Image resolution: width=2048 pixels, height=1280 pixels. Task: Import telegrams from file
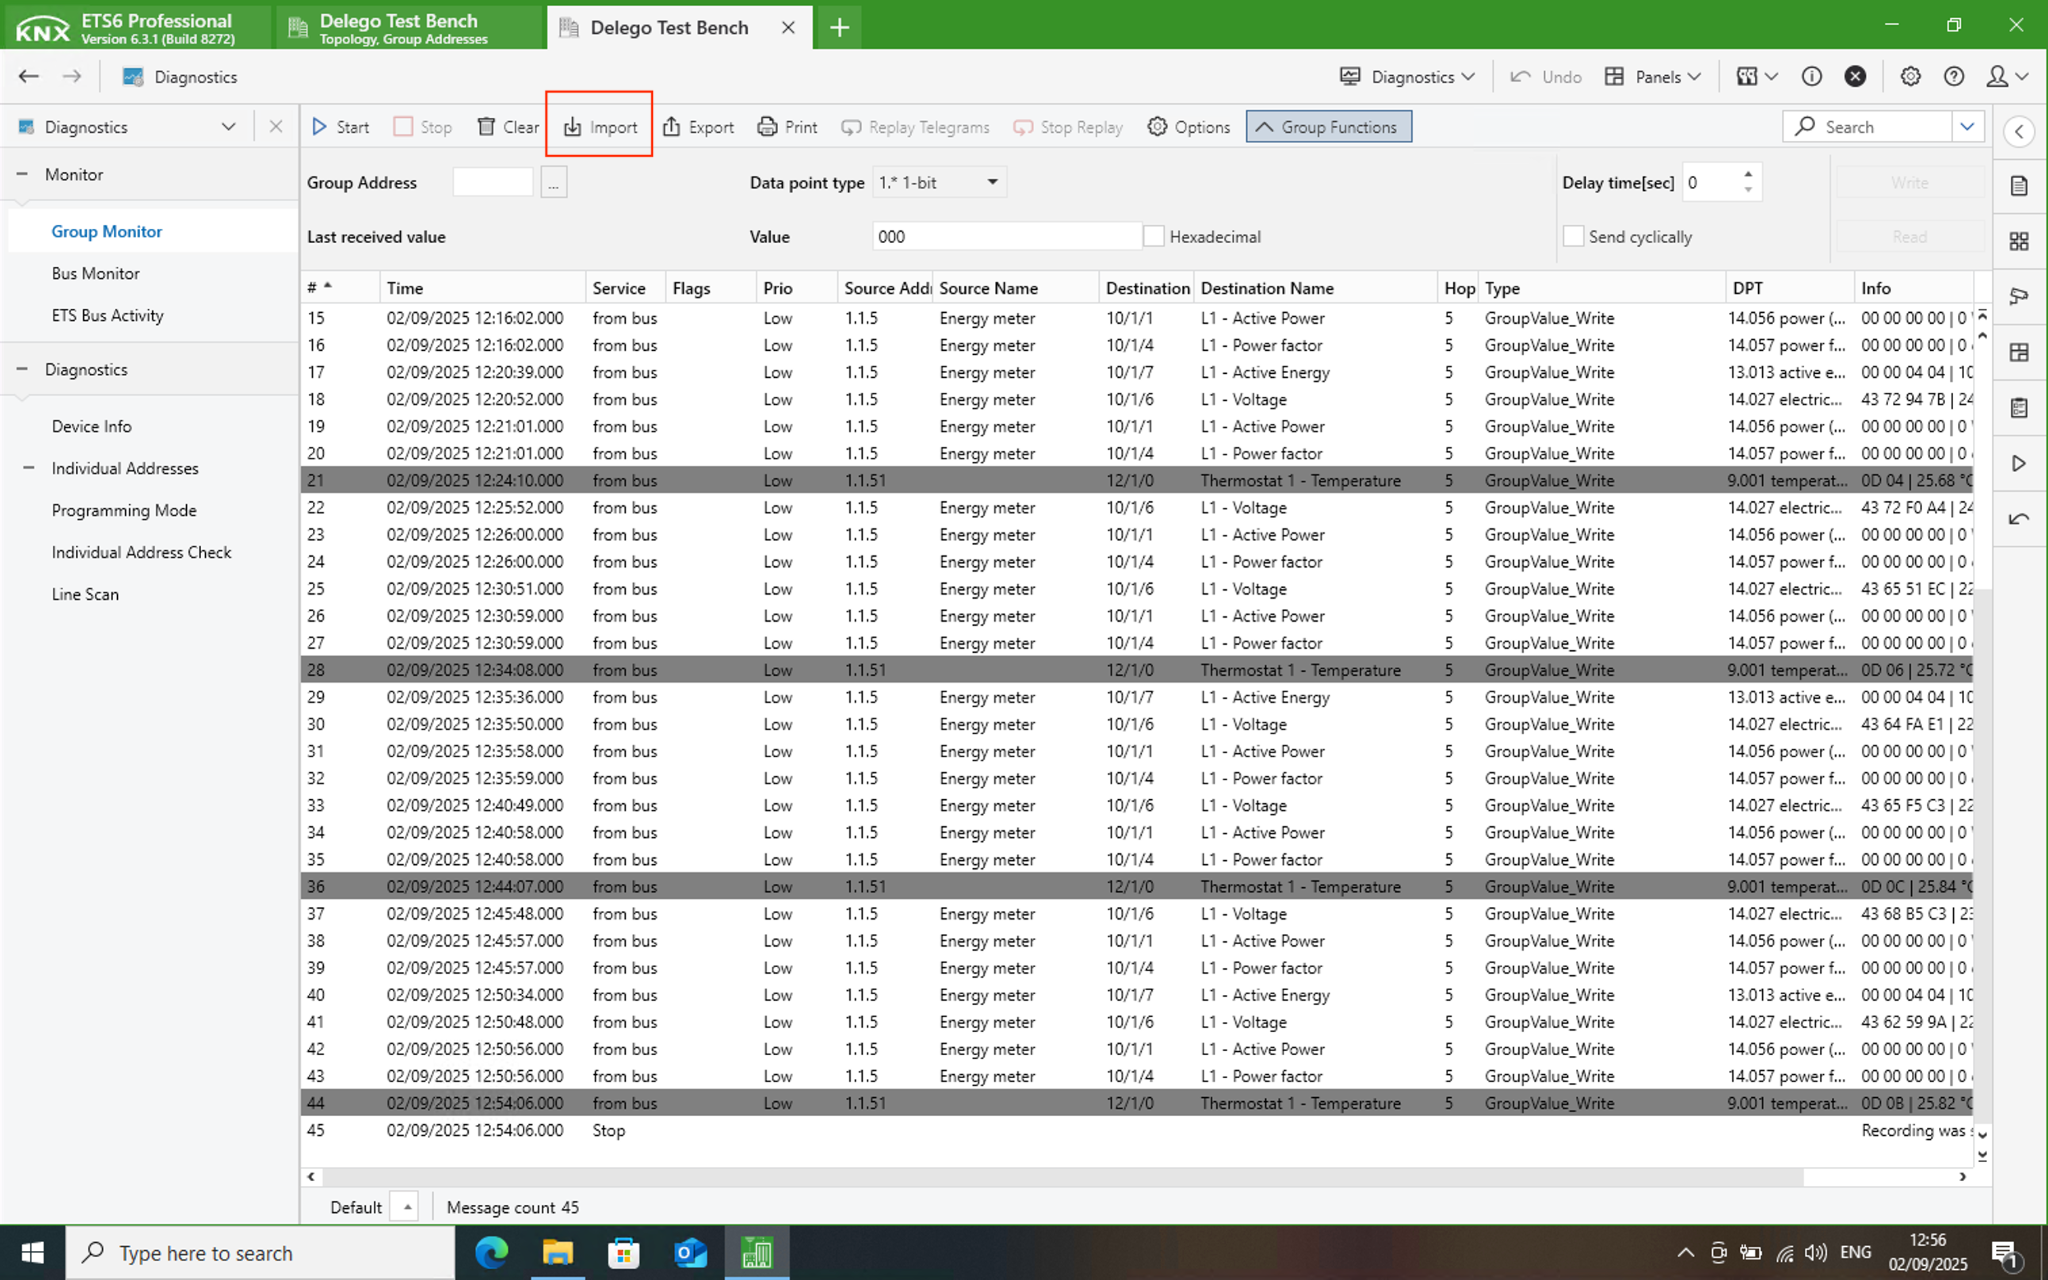point(600,127)
